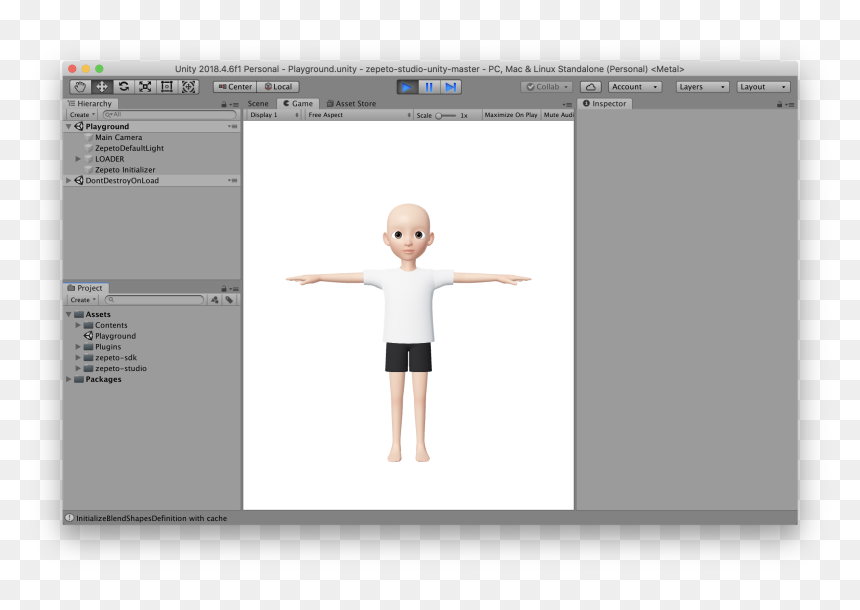
Task: Open the Inspector panel options menu
Action: [790, 104]
